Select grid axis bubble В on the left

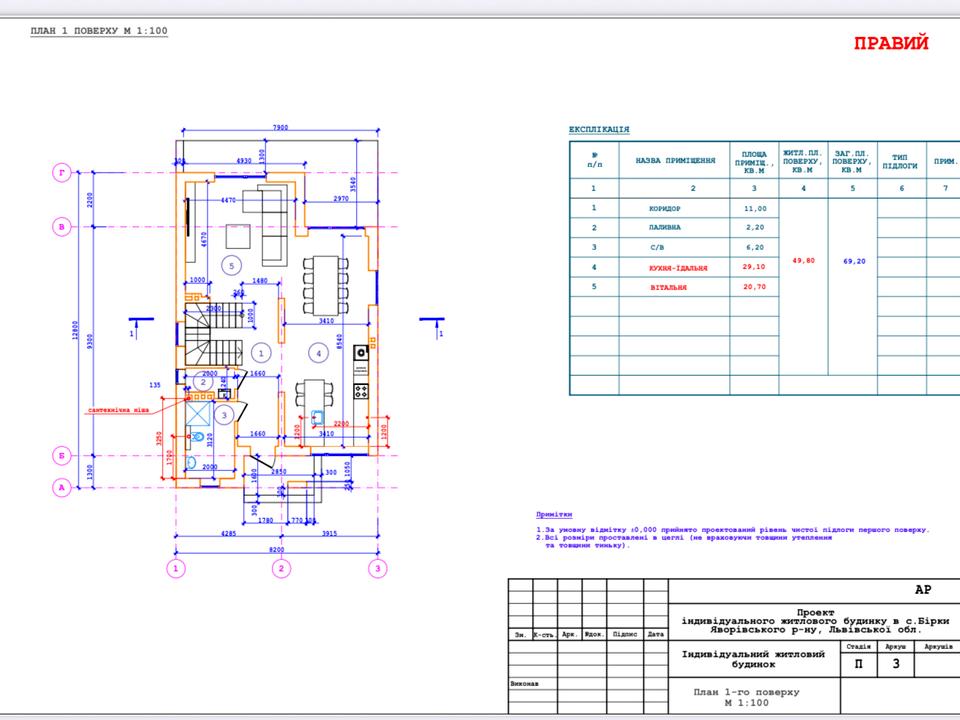[62, 227]
